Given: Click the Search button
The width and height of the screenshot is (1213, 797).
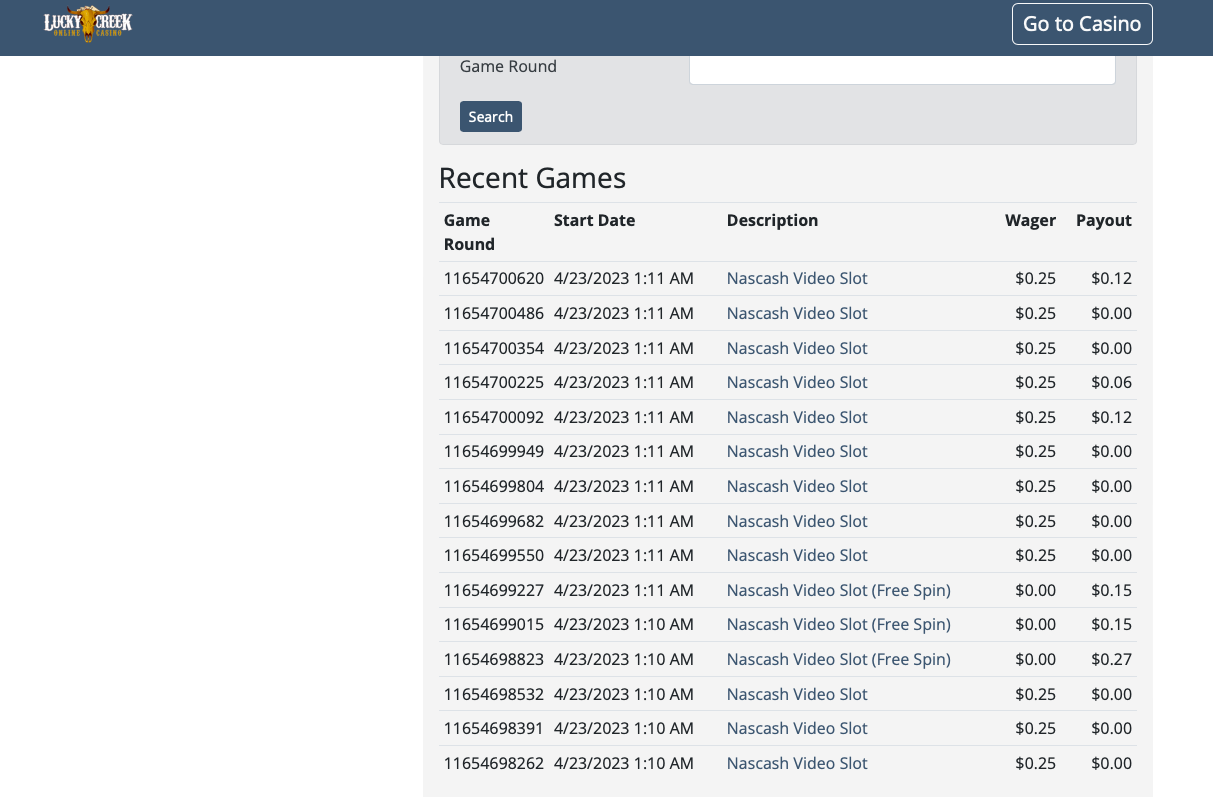Looking at the screenshot, I should tap(490, 117).
